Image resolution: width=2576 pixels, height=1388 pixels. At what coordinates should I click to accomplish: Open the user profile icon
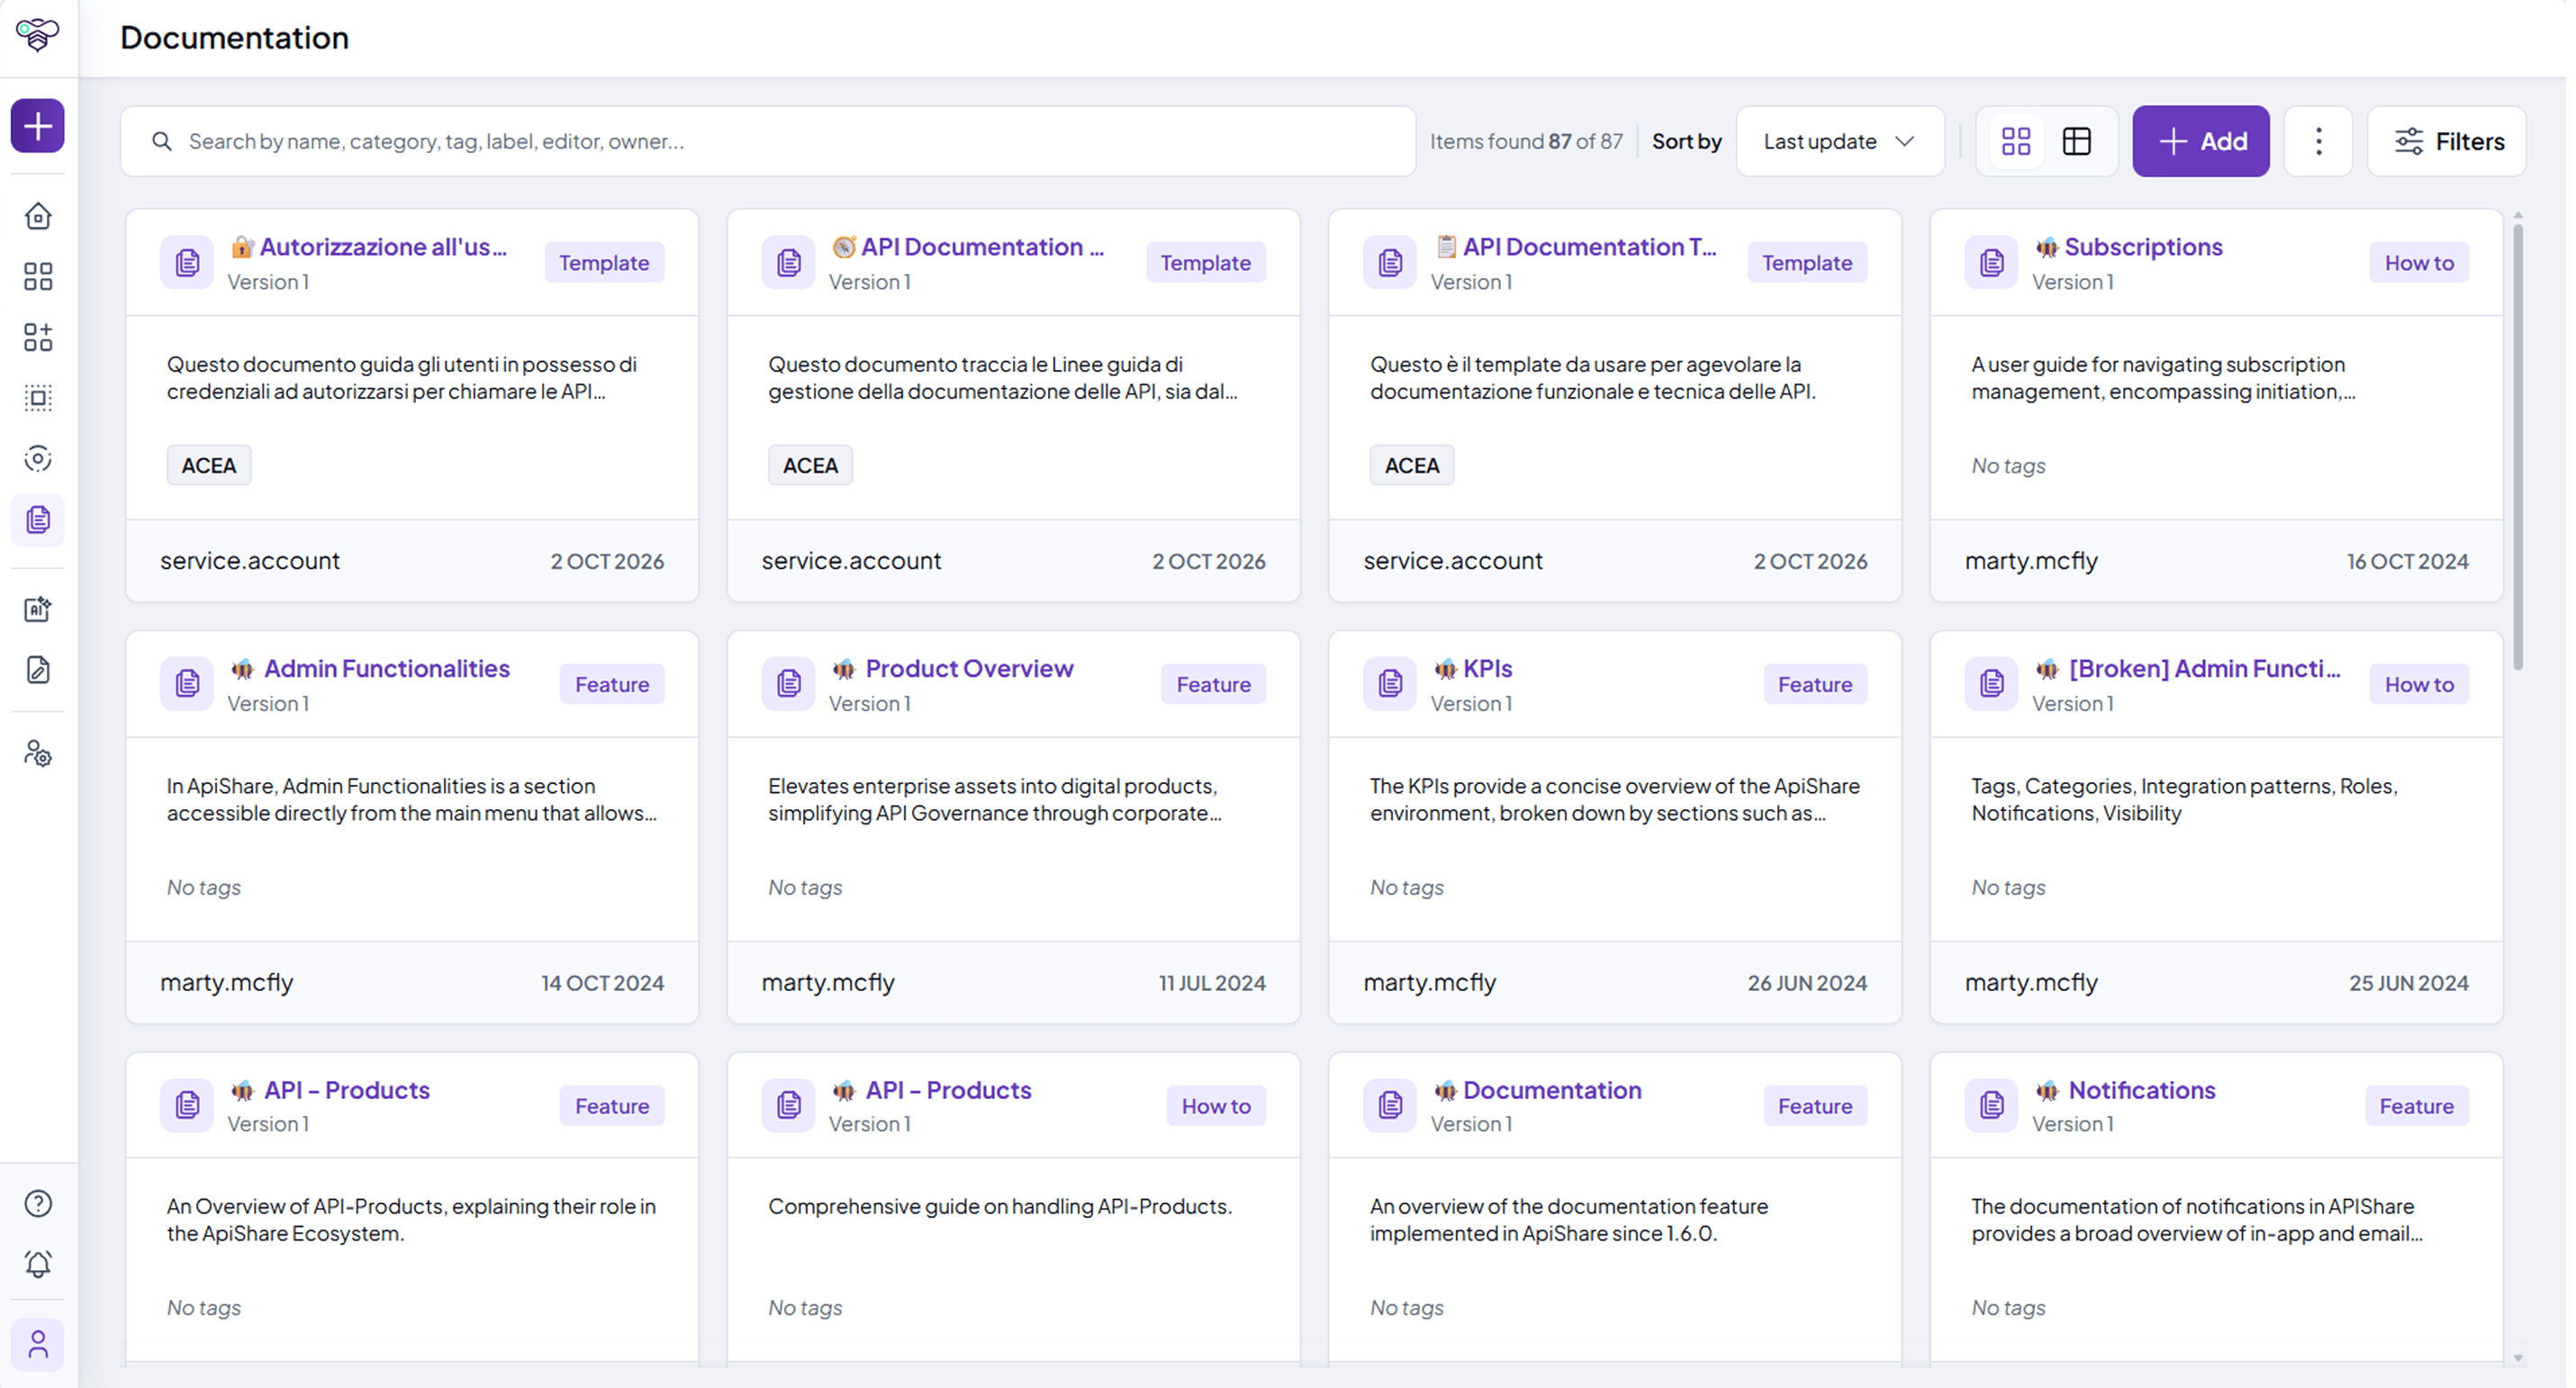coord(38,1345)
